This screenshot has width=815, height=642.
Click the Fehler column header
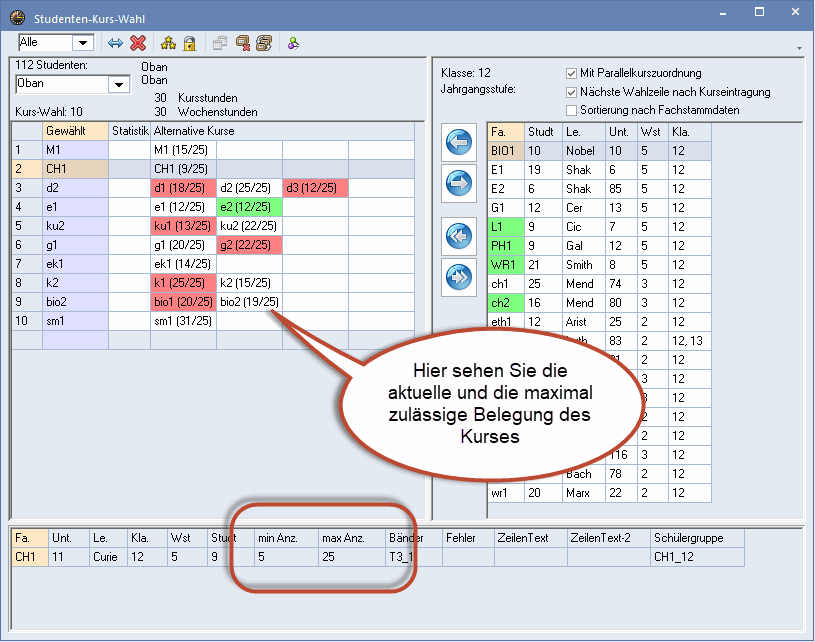(468, 538)
